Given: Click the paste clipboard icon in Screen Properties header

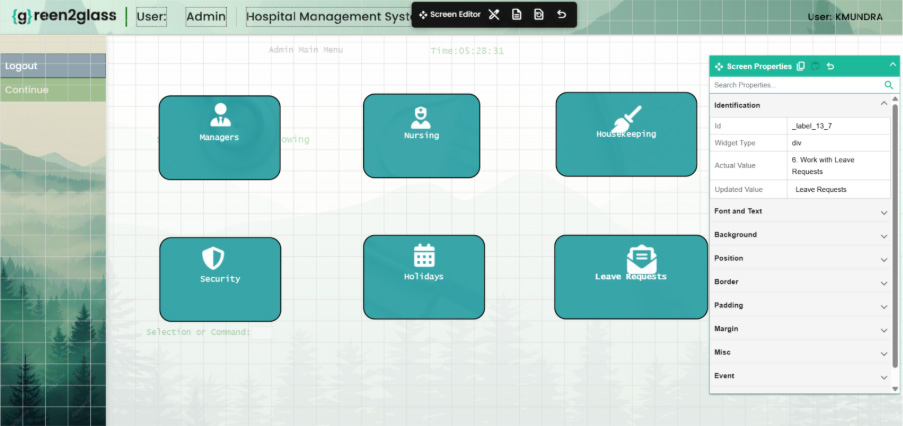Looking at the screenshot, I should (x=815, y=66).
